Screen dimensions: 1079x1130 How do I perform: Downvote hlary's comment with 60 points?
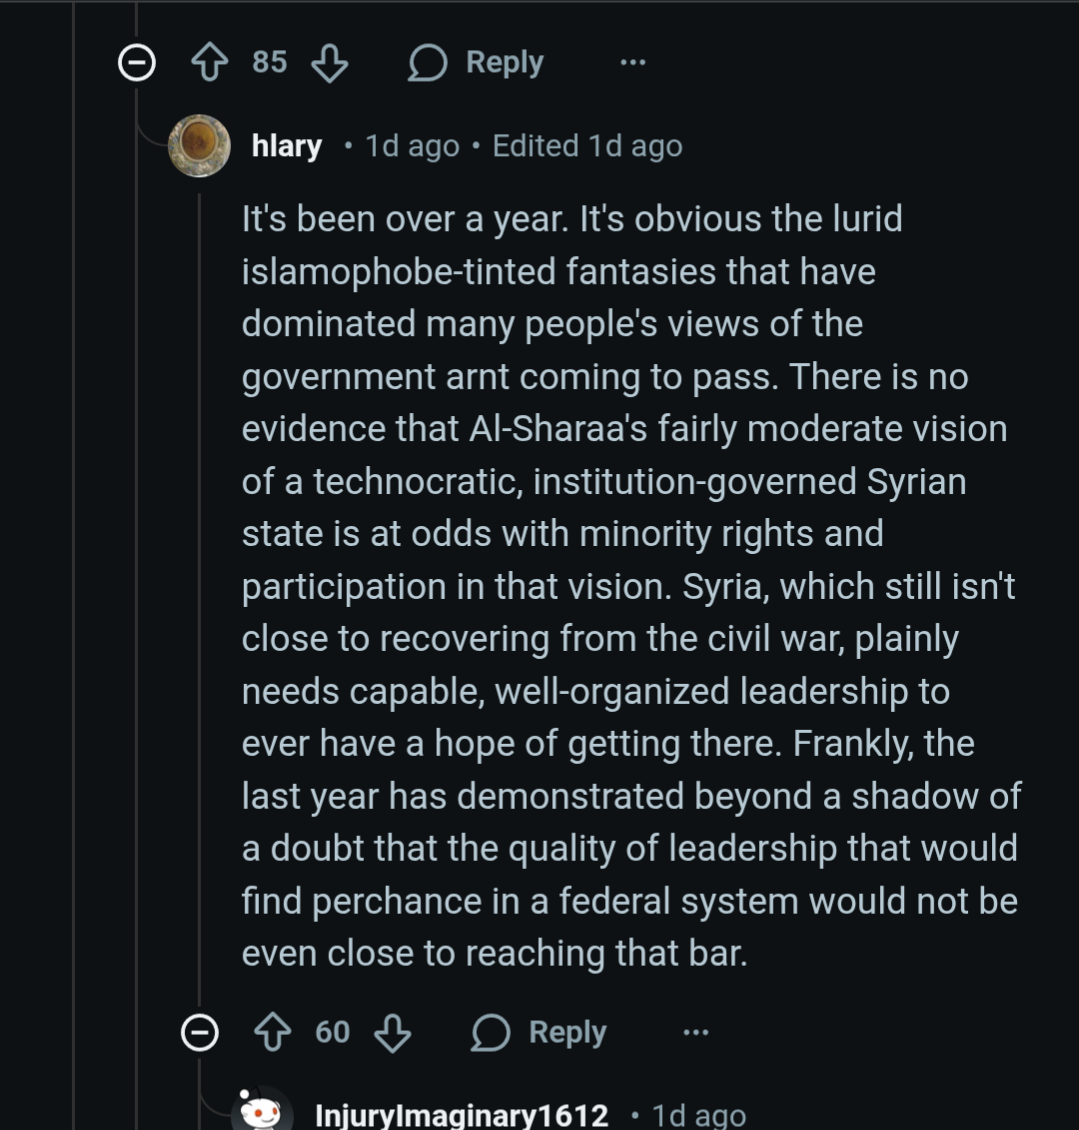click(392, 1032)
